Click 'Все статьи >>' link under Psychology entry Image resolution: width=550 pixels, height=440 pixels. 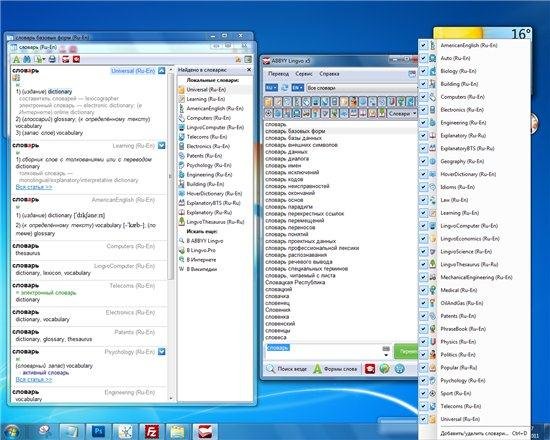34,380
